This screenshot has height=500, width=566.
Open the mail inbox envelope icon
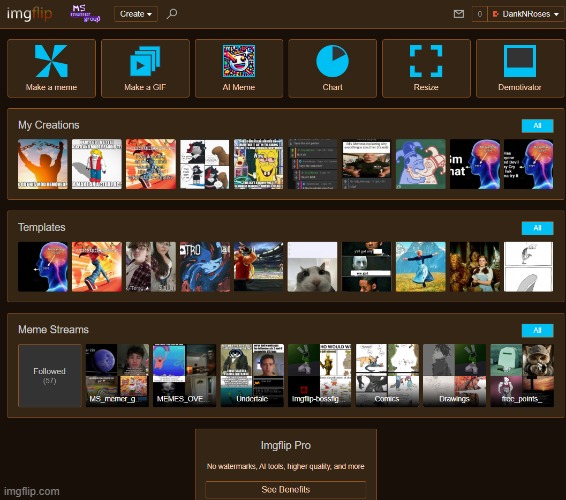click(458, 14)
